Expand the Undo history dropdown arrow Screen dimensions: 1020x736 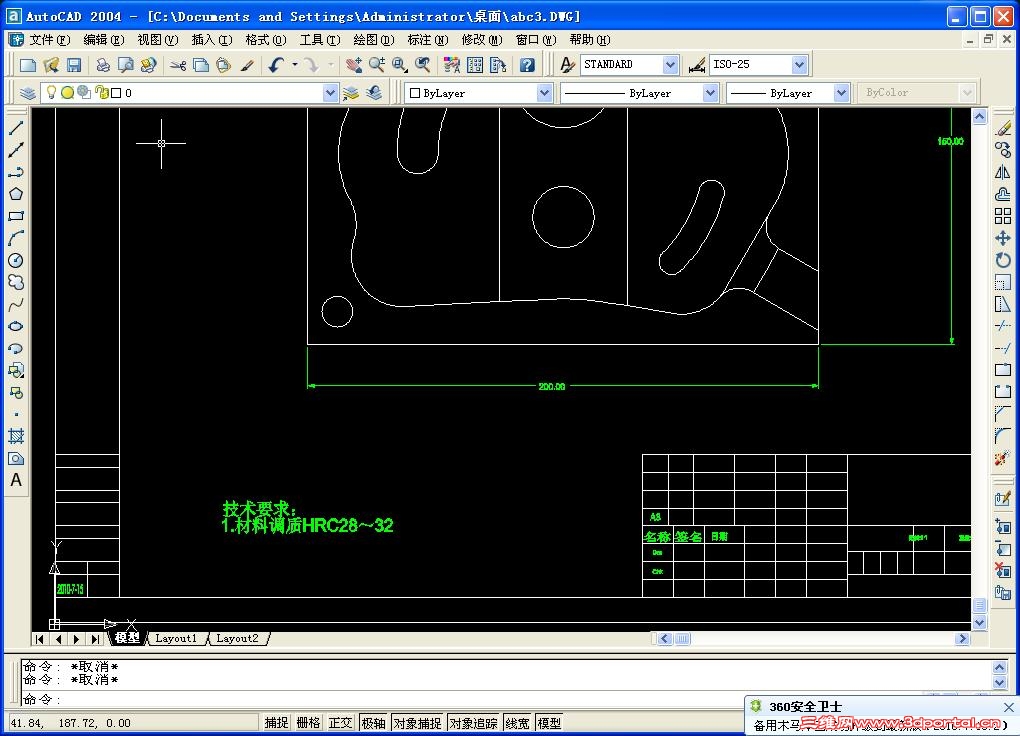pyautogui.click(x=295, y=64)
